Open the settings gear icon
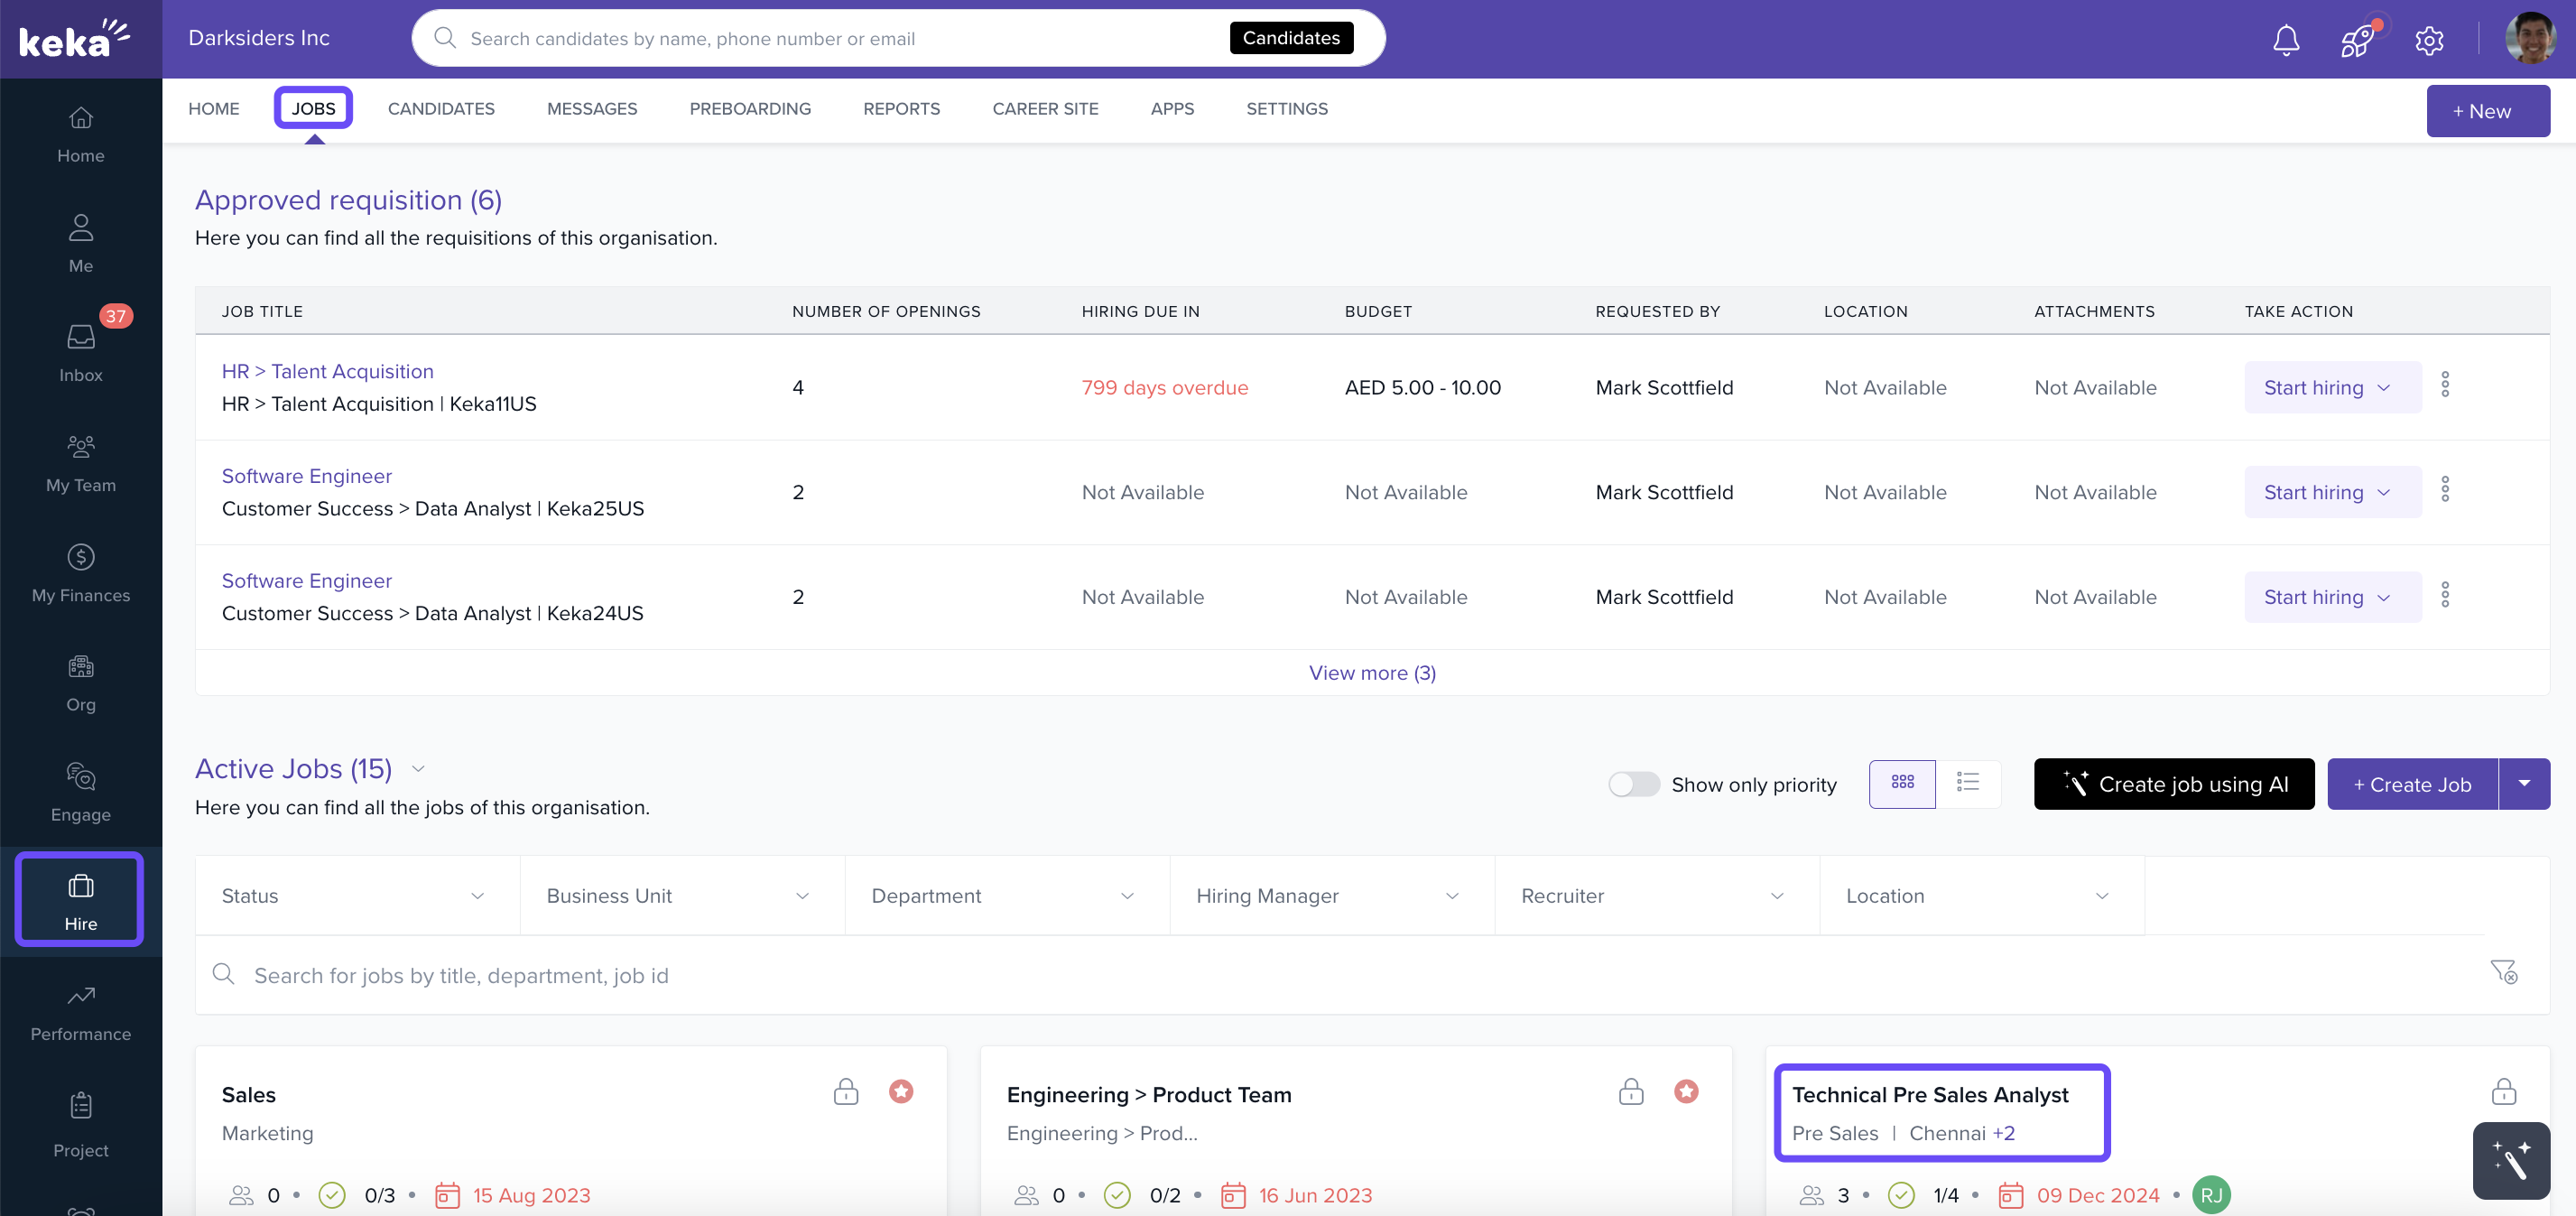Viewport: 2576px width, 1216px height. click(x=2429, y=40)
